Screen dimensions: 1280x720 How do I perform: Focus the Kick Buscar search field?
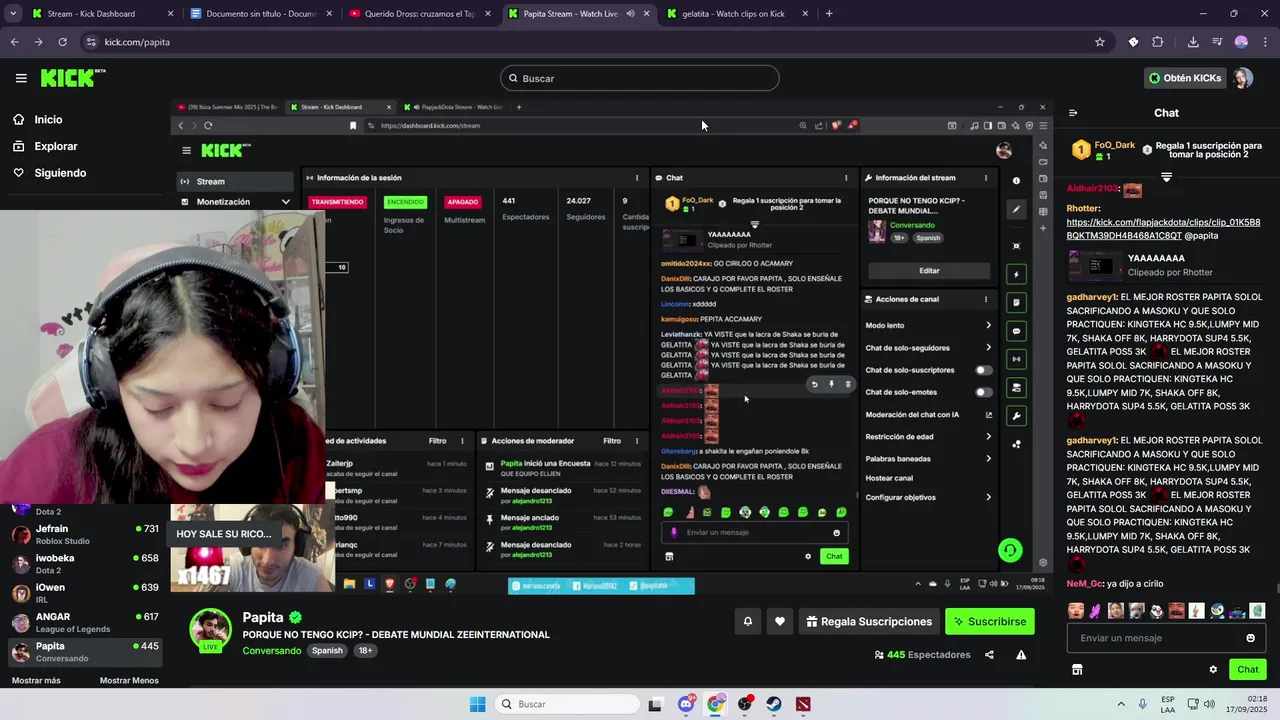[x=640, y=78]
